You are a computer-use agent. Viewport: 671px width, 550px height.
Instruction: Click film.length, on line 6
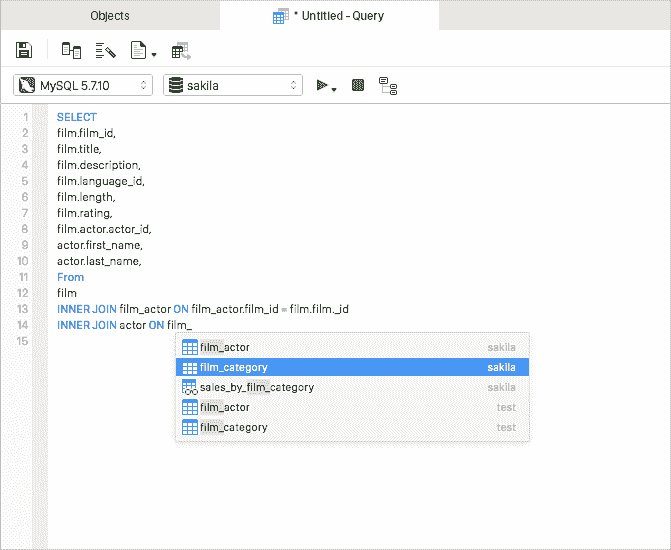[x=86, y=197]
